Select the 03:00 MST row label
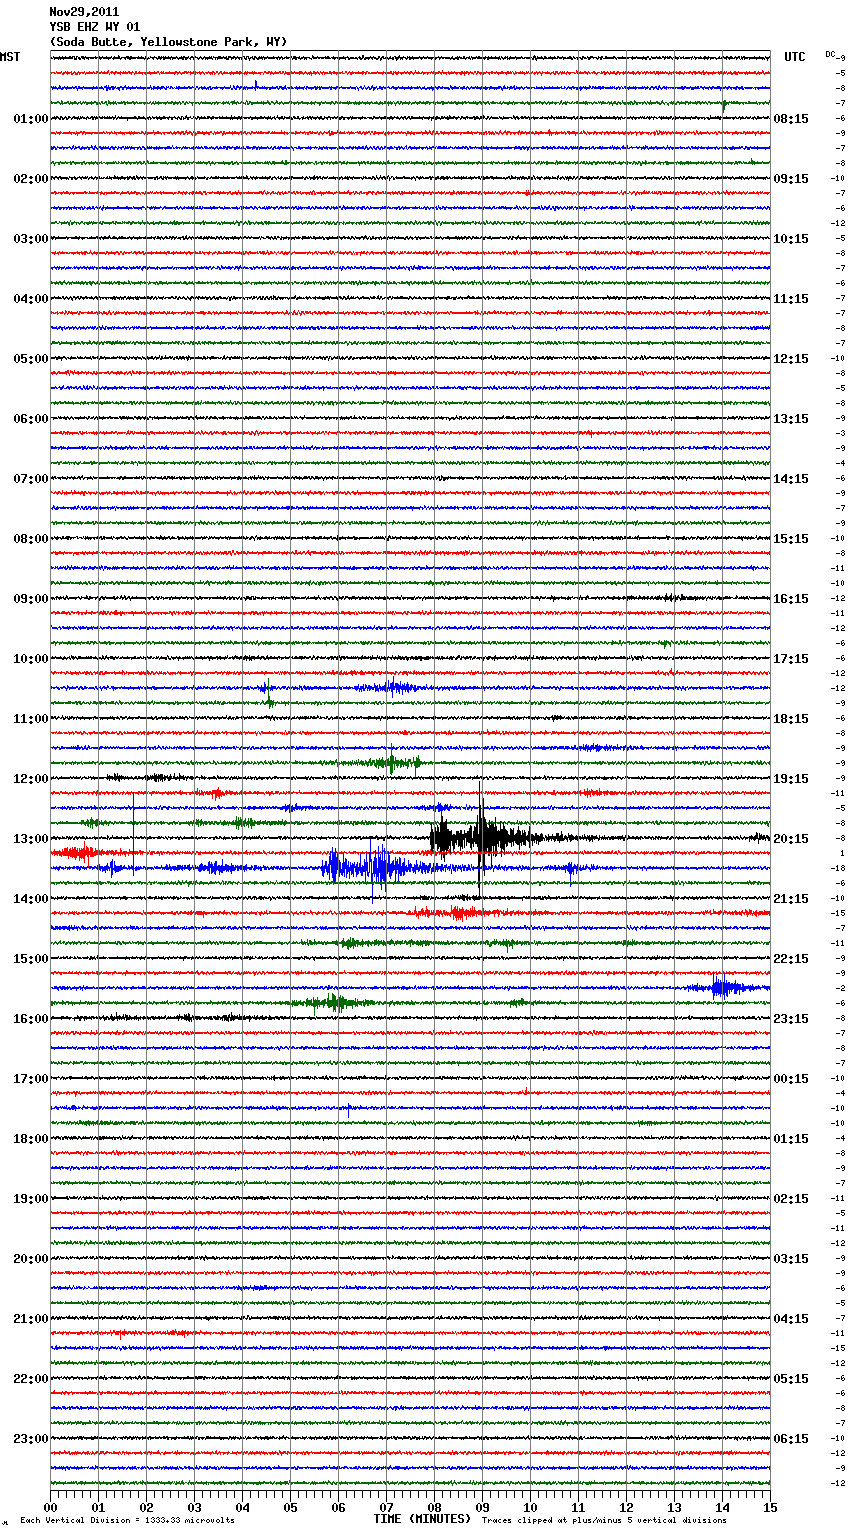Viewport: 850px width, 1534px height. pyautogui.click(x=31, y=239)
